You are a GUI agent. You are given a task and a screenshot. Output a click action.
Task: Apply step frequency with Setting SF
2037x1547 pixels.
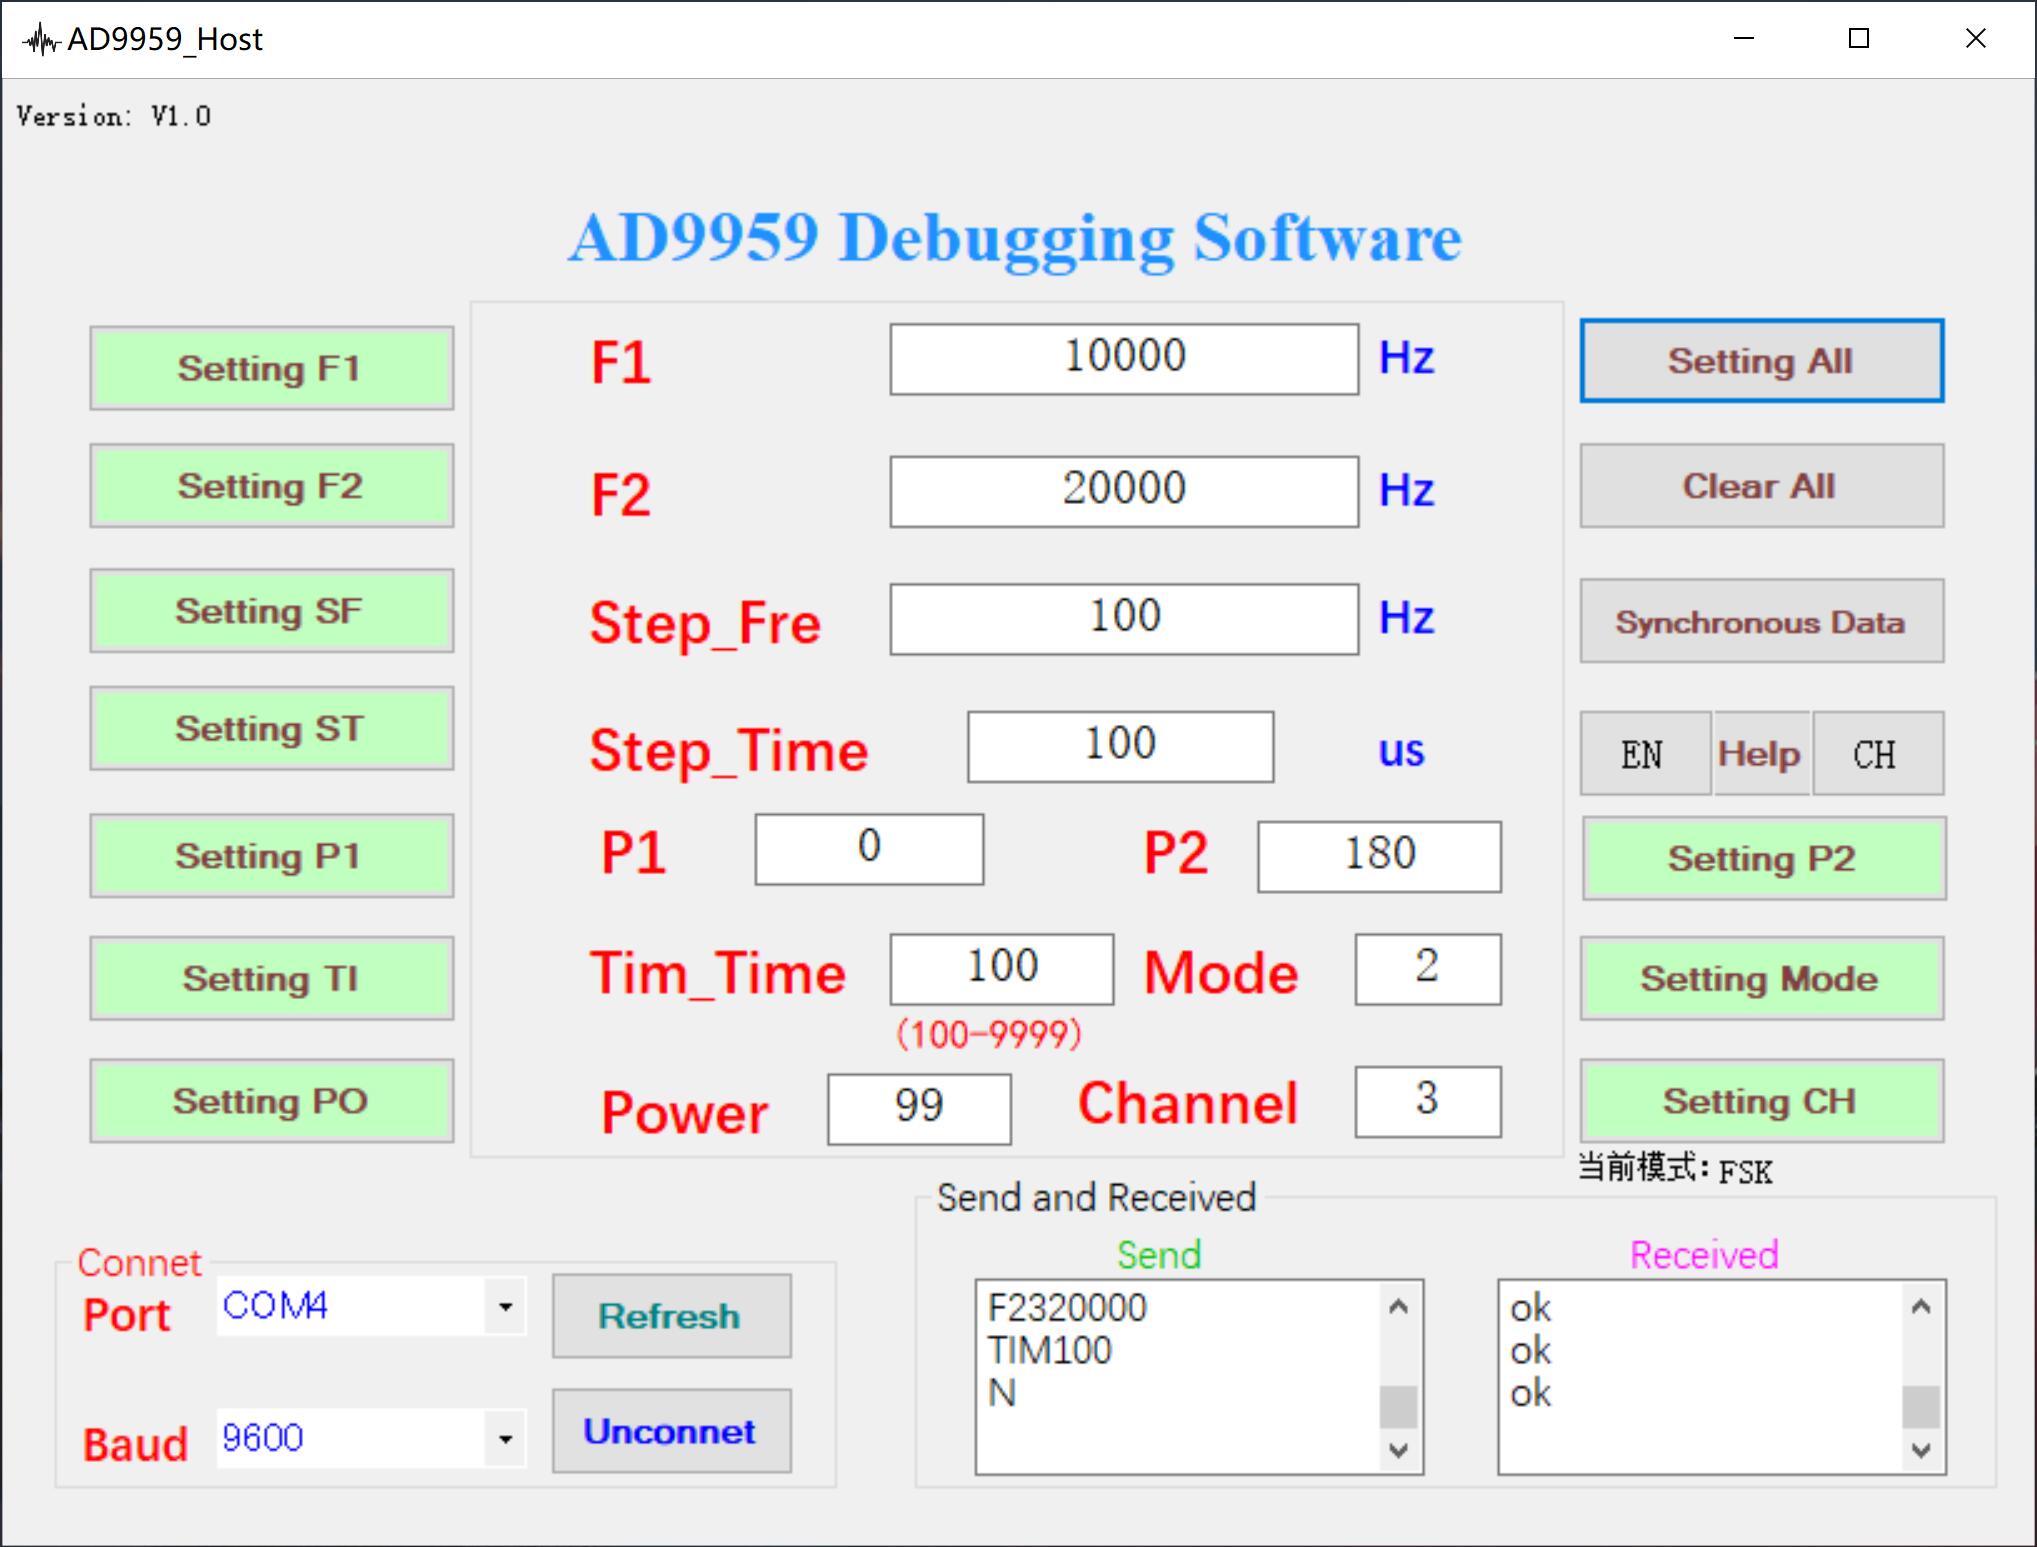tap(271, 611)
